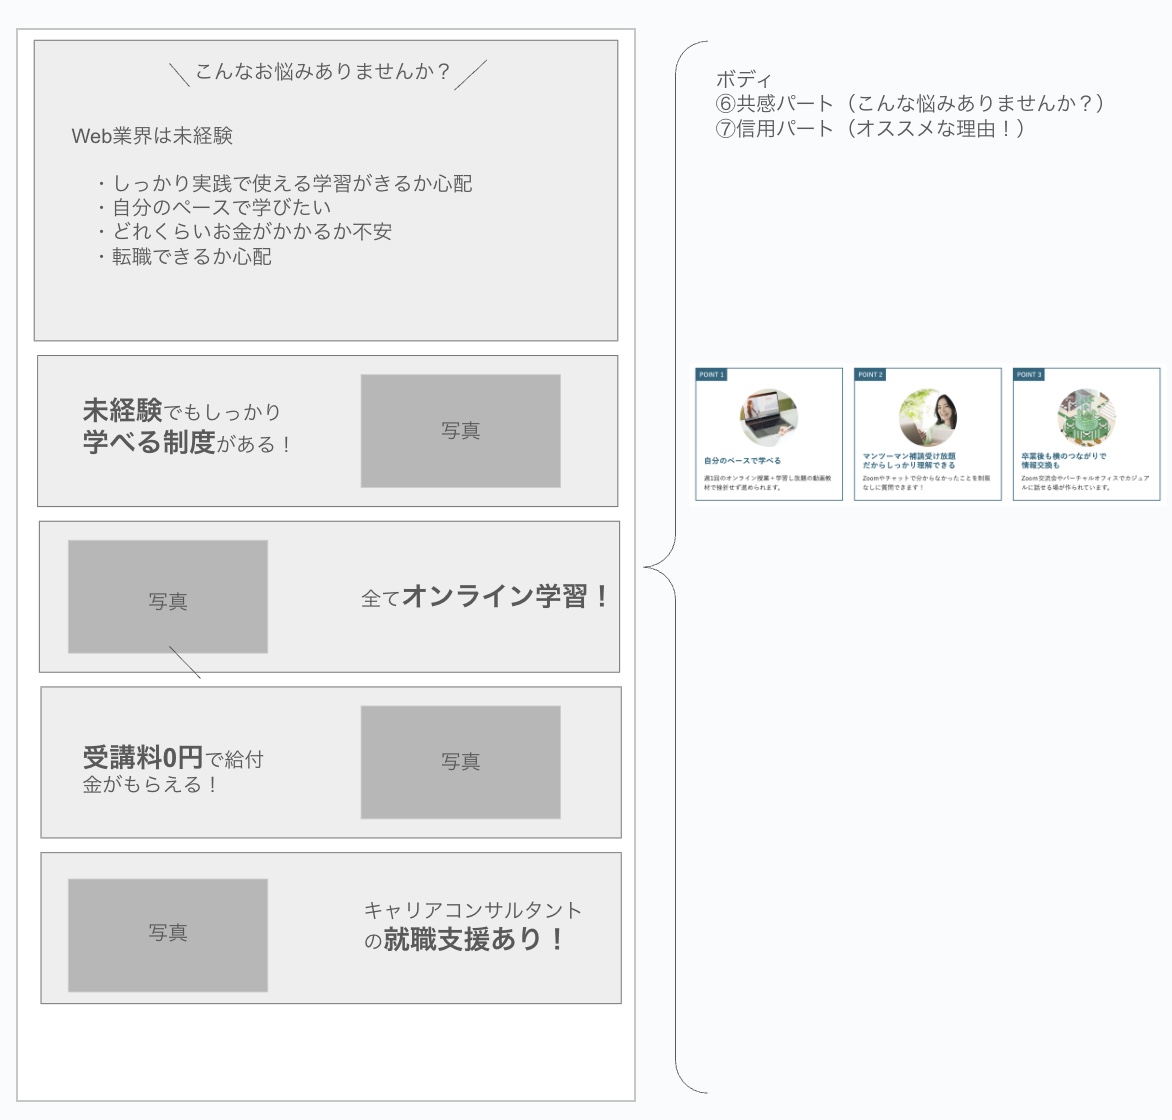Click the smiling woman circle image in POINT 2
The image size is (1172, 1120).
click(928, 417)
